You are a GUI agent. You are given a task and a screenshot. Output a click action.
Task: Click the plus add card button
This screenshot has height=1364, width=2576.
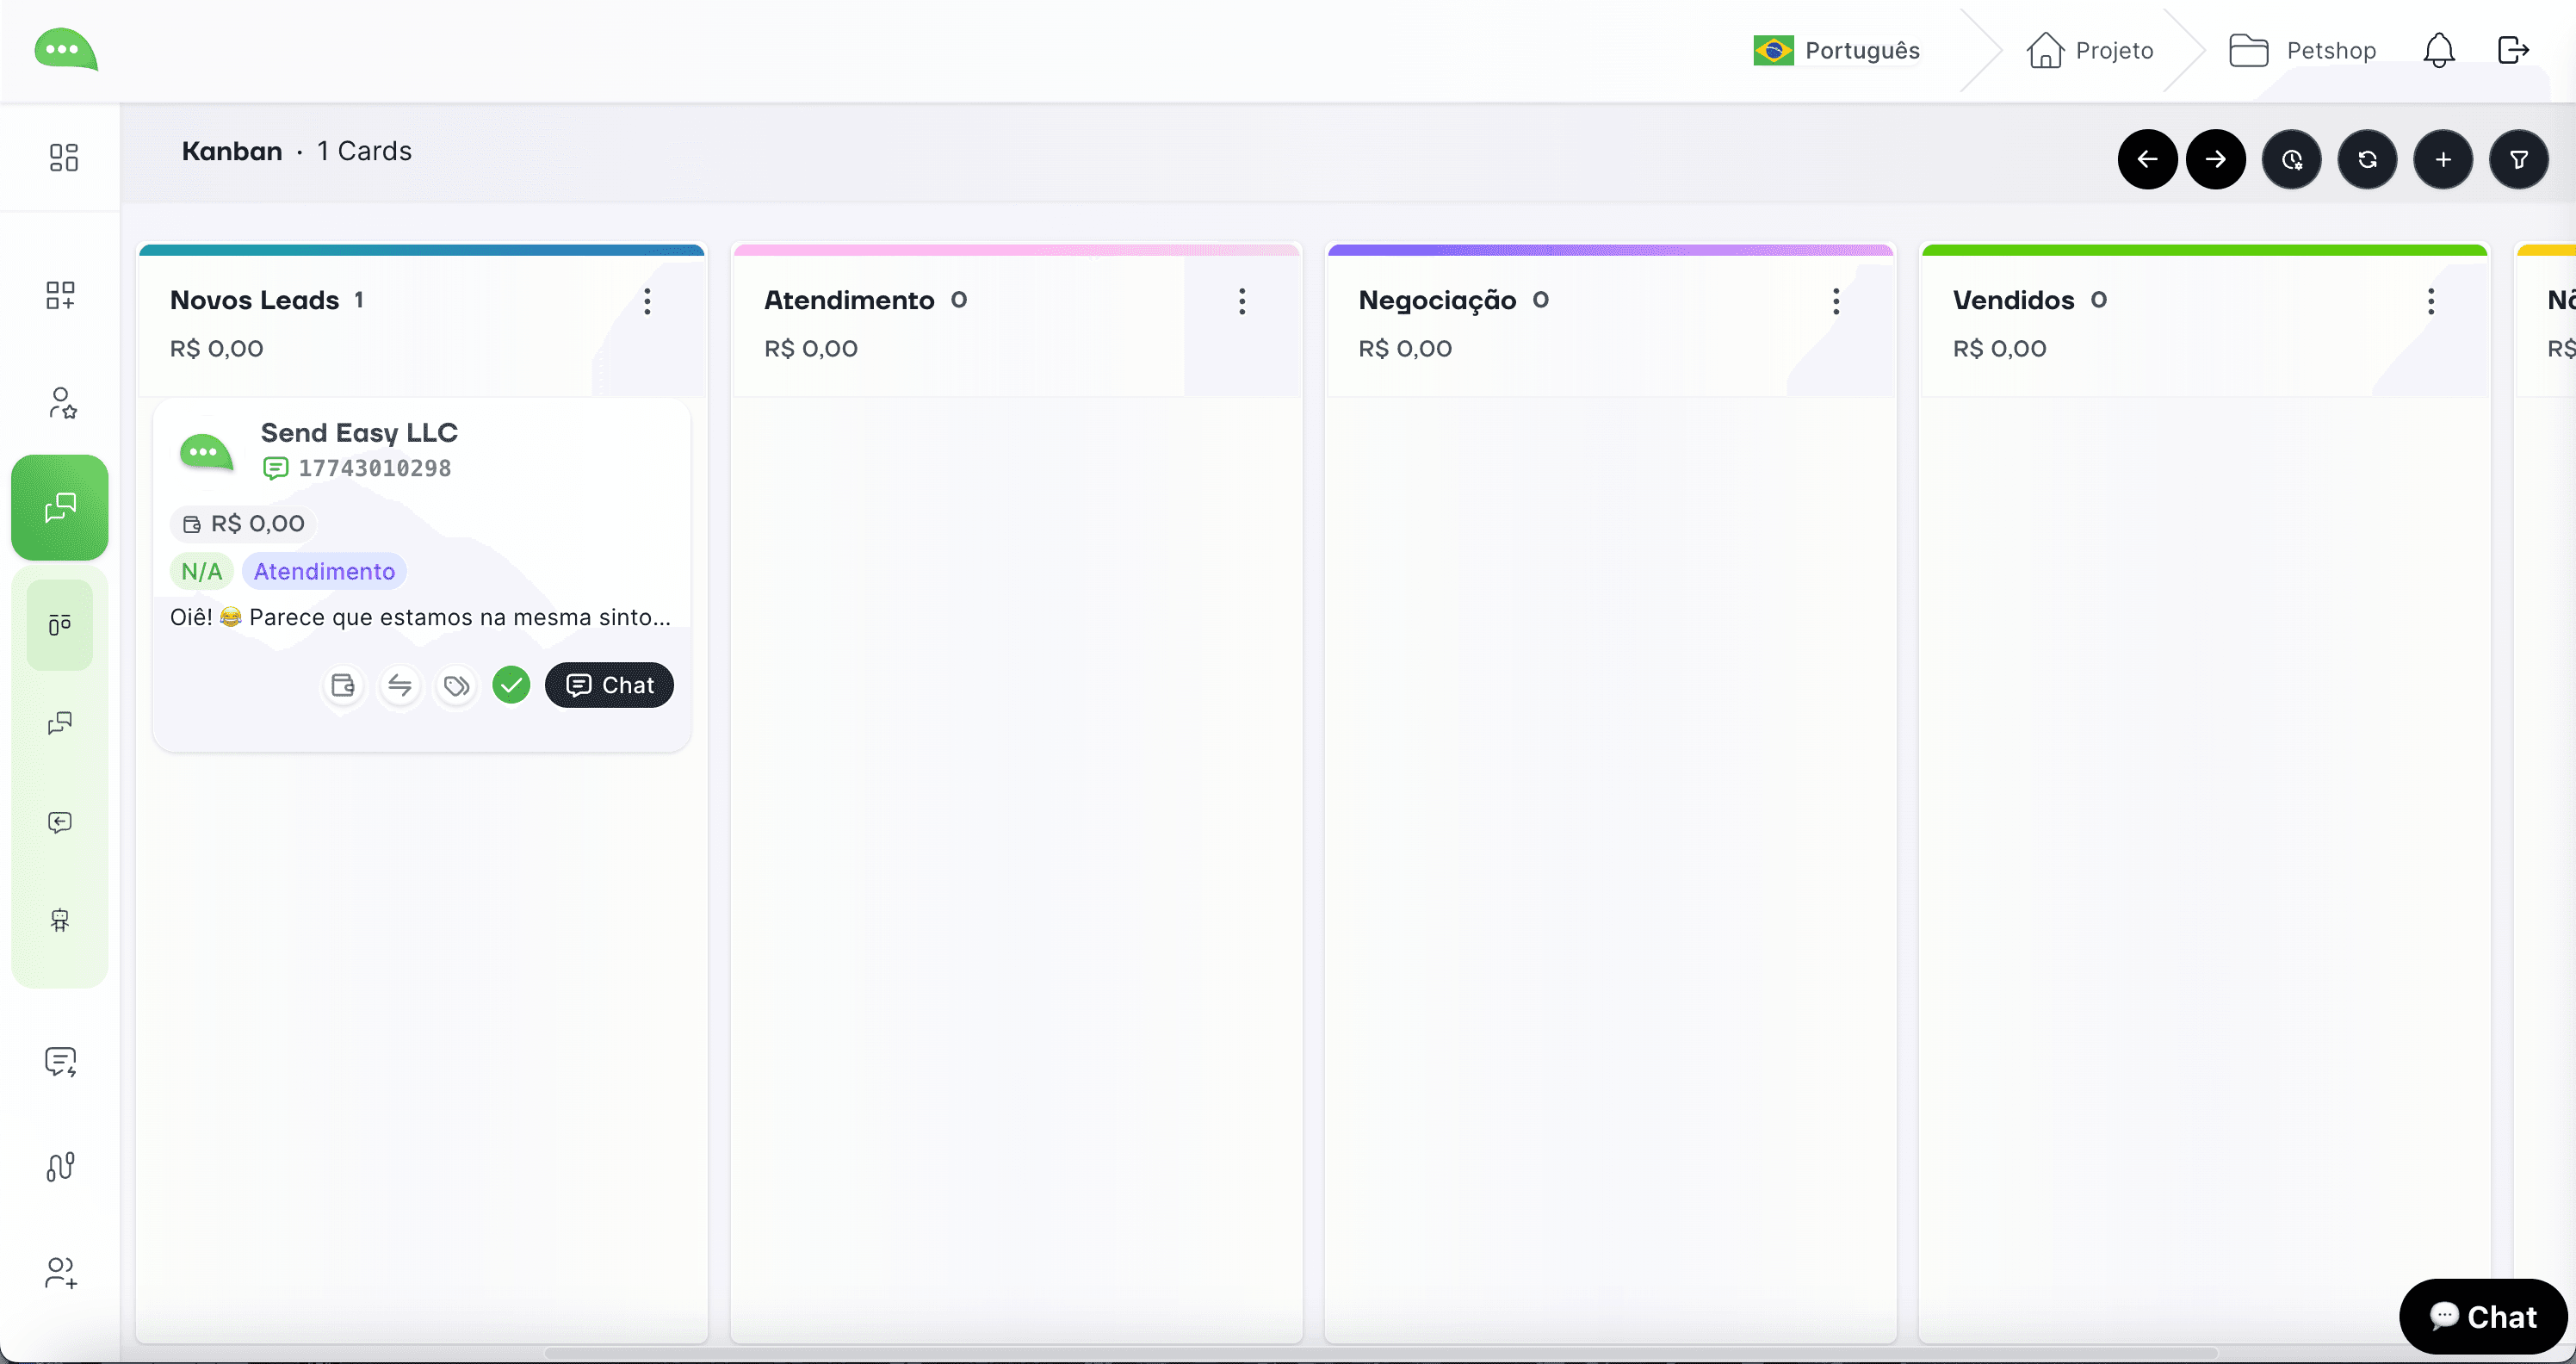point(2442,159)
